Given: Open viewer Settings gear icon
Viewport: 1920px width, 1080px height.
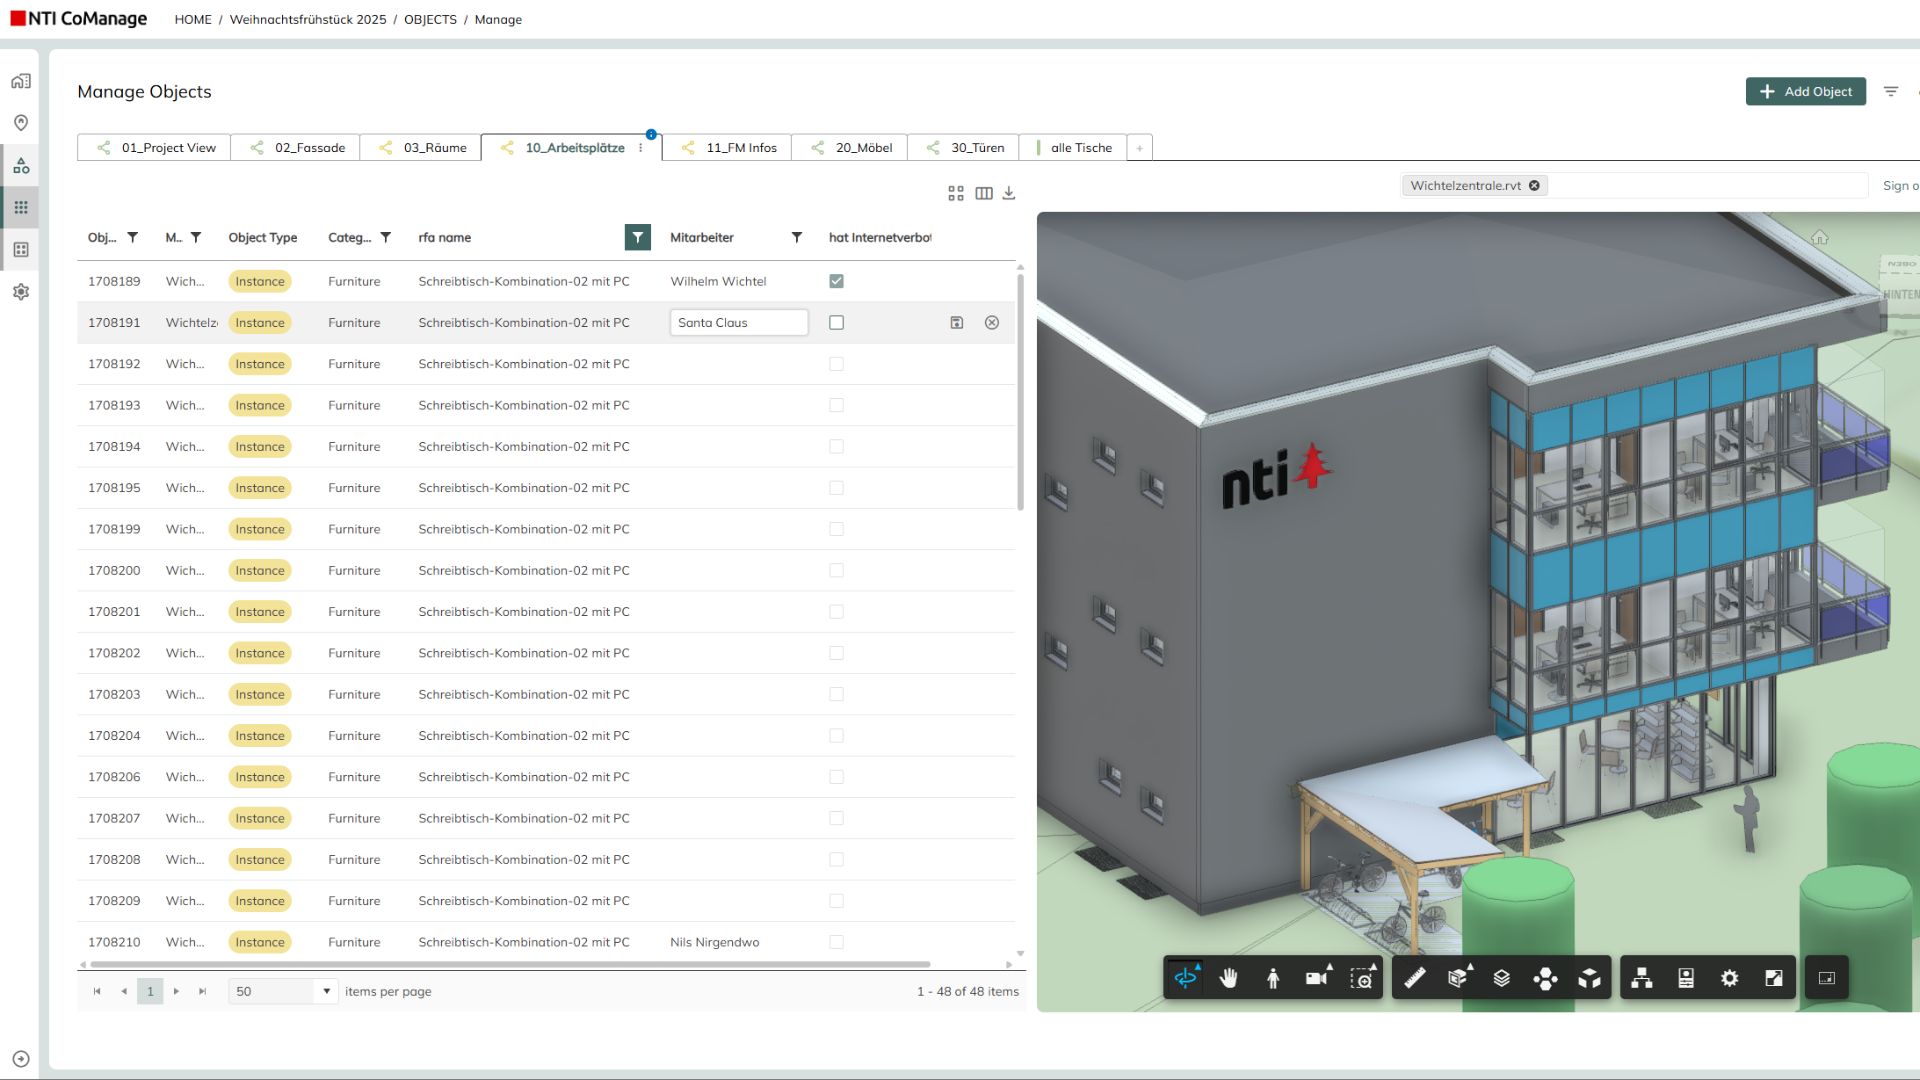Looking at the screenshot, I should [1730, 979].
